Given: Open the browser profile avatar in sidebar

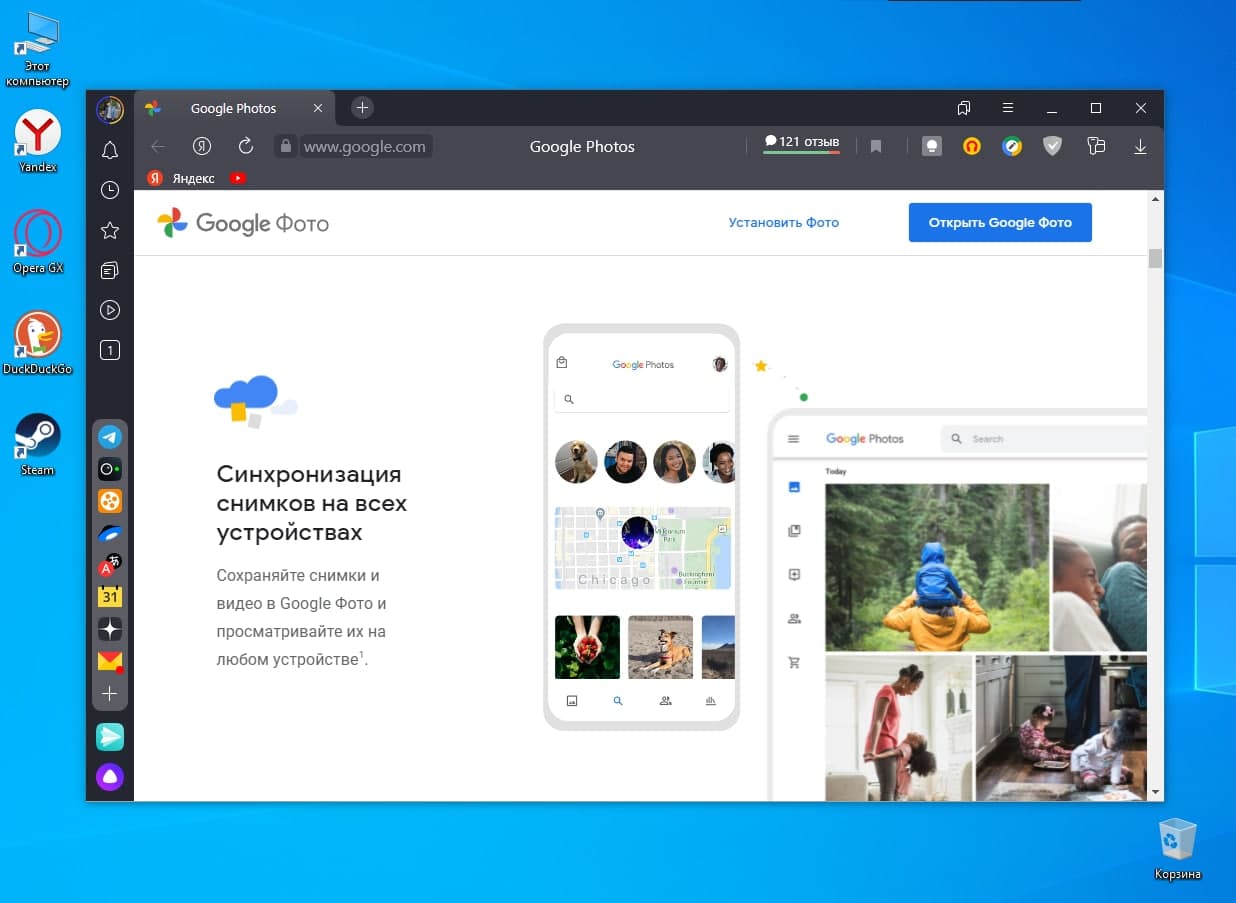Looking at the screenshot, I should point(110,109).
